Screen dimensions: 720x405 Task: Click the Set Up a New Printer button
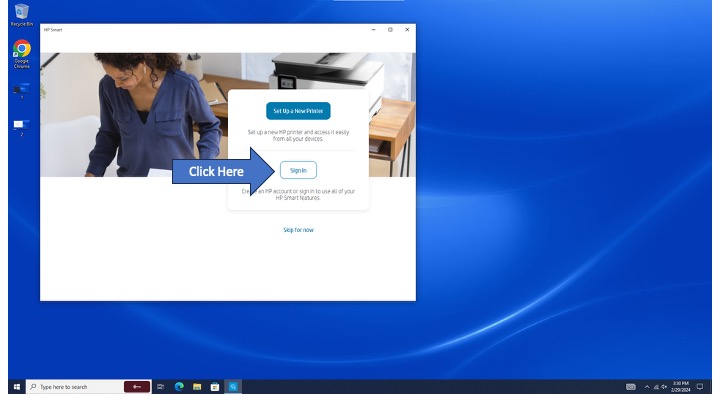(x=298, y=111)
